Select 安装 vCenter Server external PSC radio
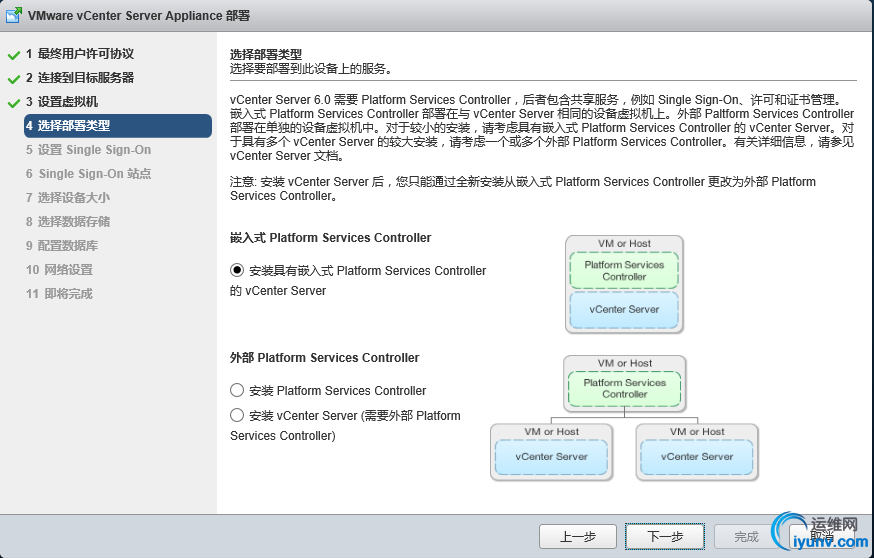874x558 pixels. [237, 415]
